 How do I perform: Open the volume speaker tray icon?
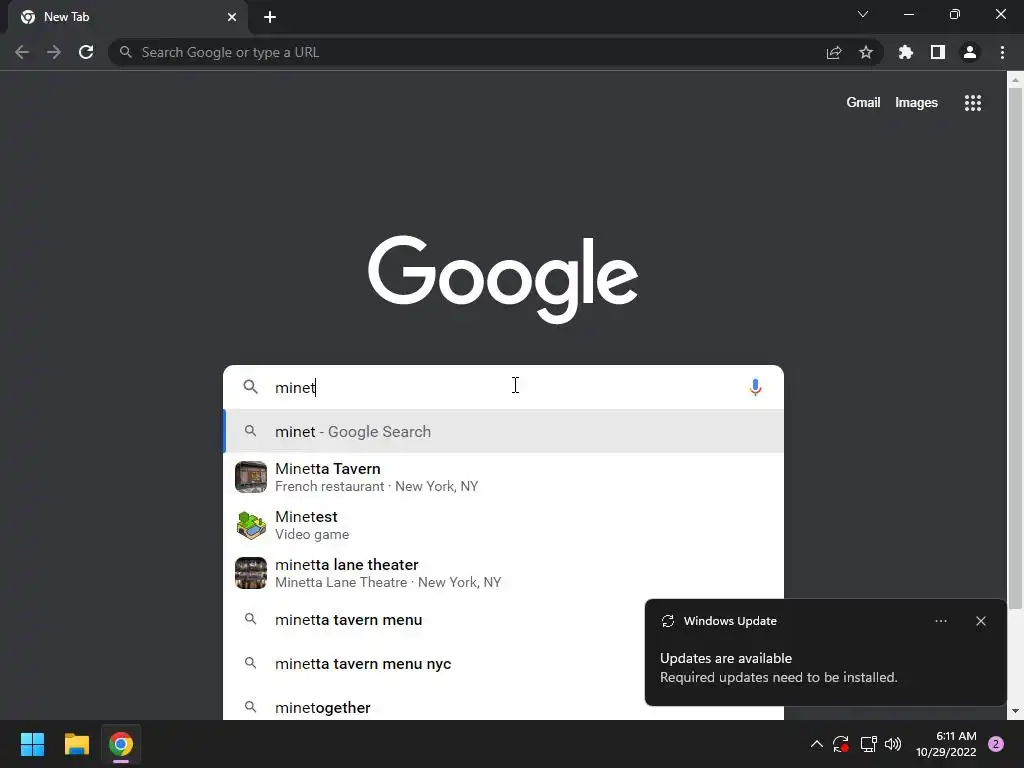tap(893, 744)
